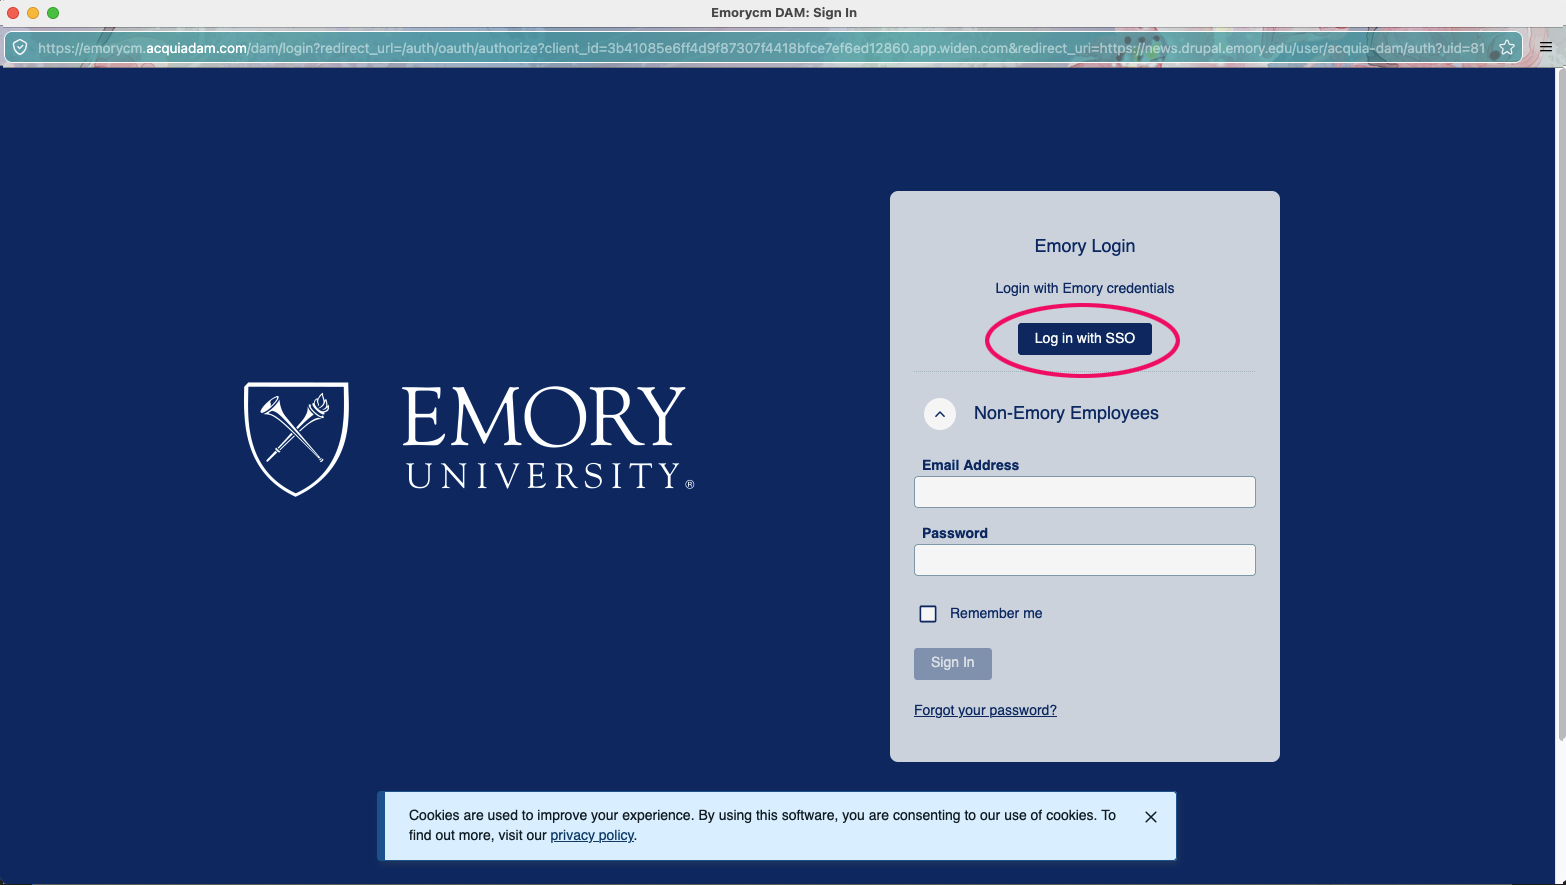This screenshot has width=1566, height=885.
Task: Dismiss the cookie notice with X
Action: tap(1151, 817)
